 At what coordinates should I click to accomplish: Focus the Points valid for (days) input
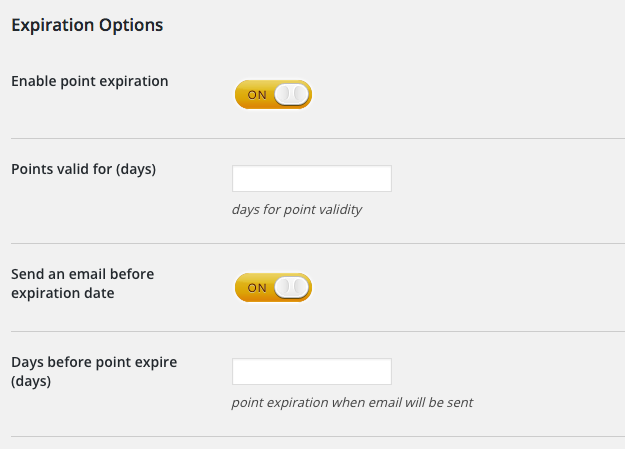coord(311,179)
